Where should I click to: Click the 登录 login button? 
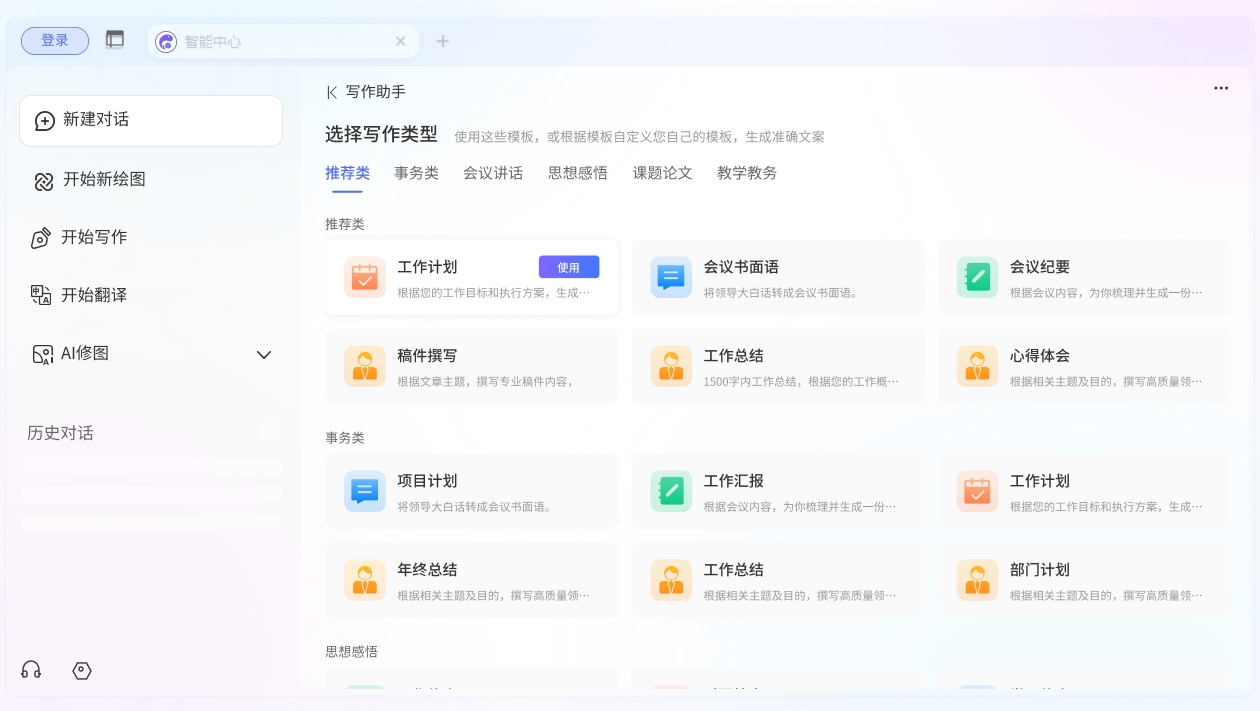click(55, 41)
